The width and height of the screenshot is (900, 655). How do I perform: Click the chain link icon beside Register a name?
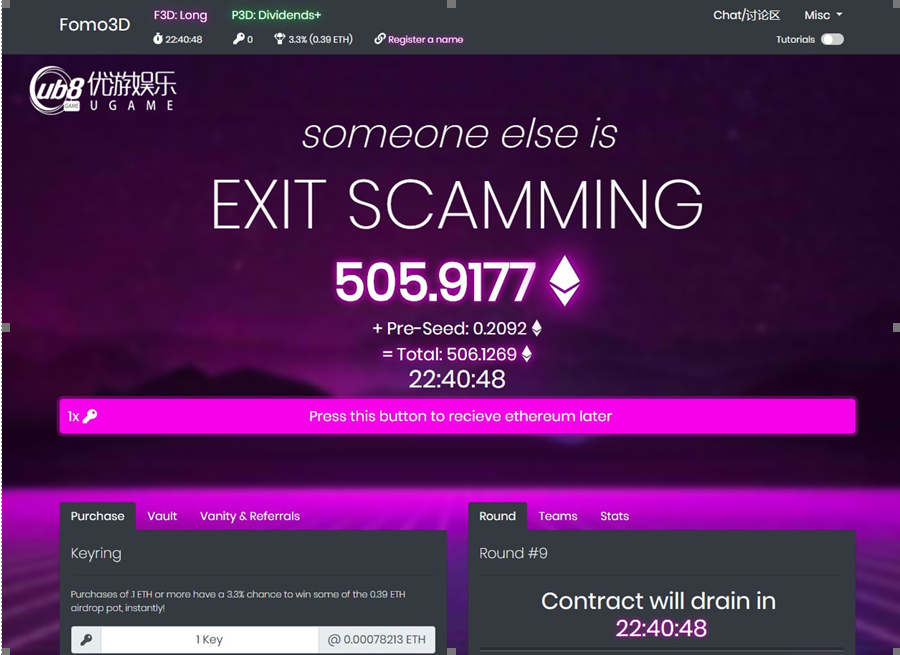(379, 39)
